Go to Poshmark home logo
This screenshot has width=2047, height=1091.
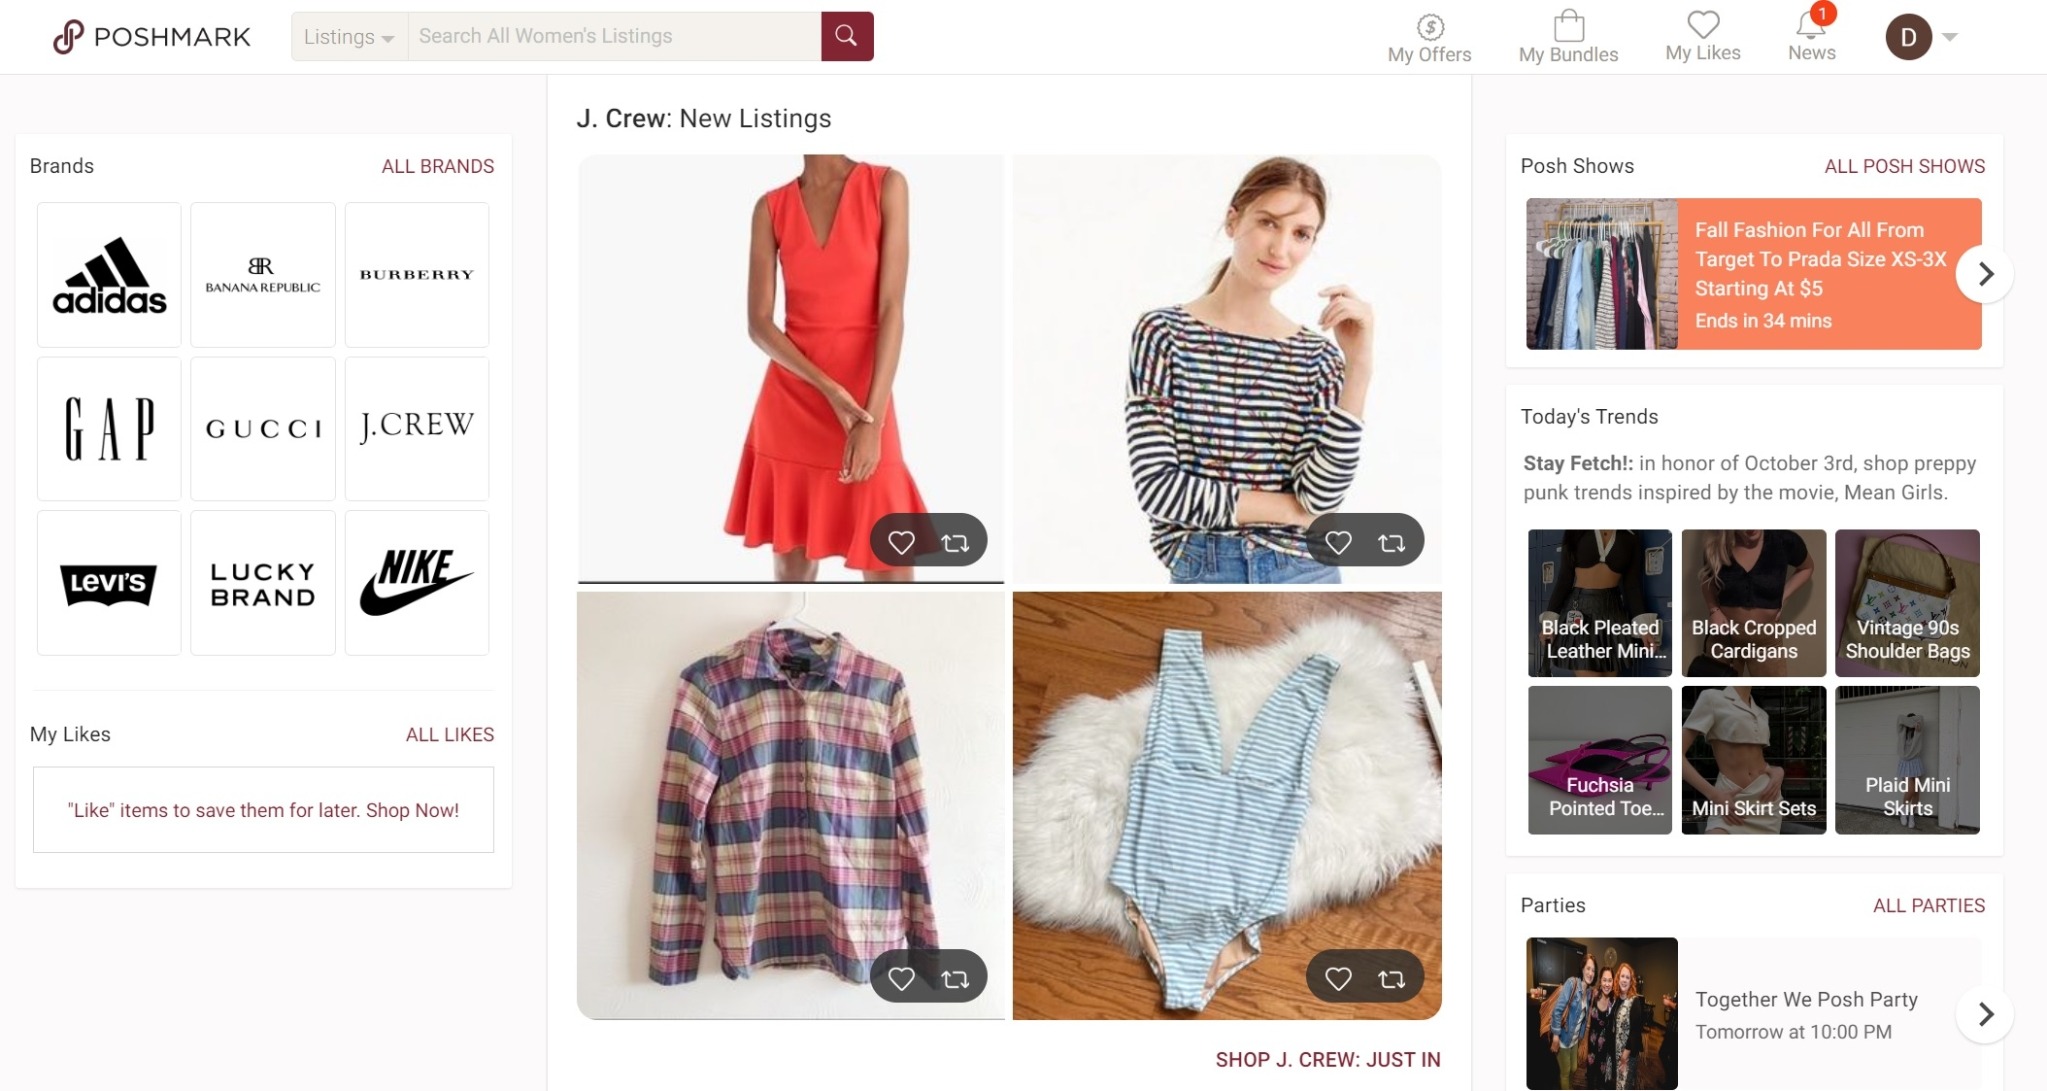152,37
